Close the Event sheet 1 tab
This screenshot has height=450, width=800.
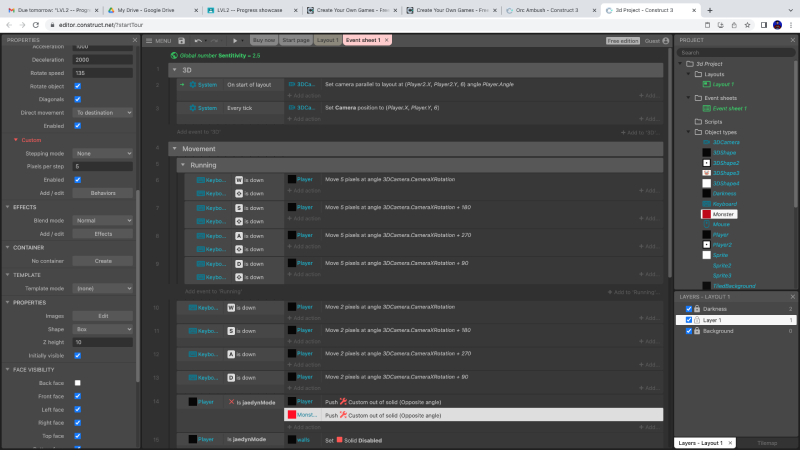click(387, 40)
